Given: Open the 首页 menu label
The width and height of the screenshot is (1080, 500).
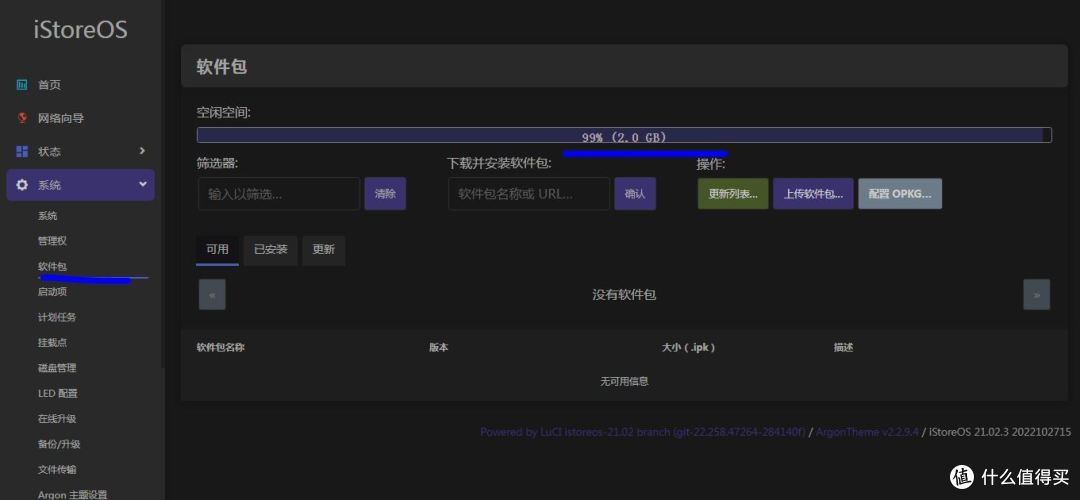Looking at the screenshot, I should tap(50, 85).
